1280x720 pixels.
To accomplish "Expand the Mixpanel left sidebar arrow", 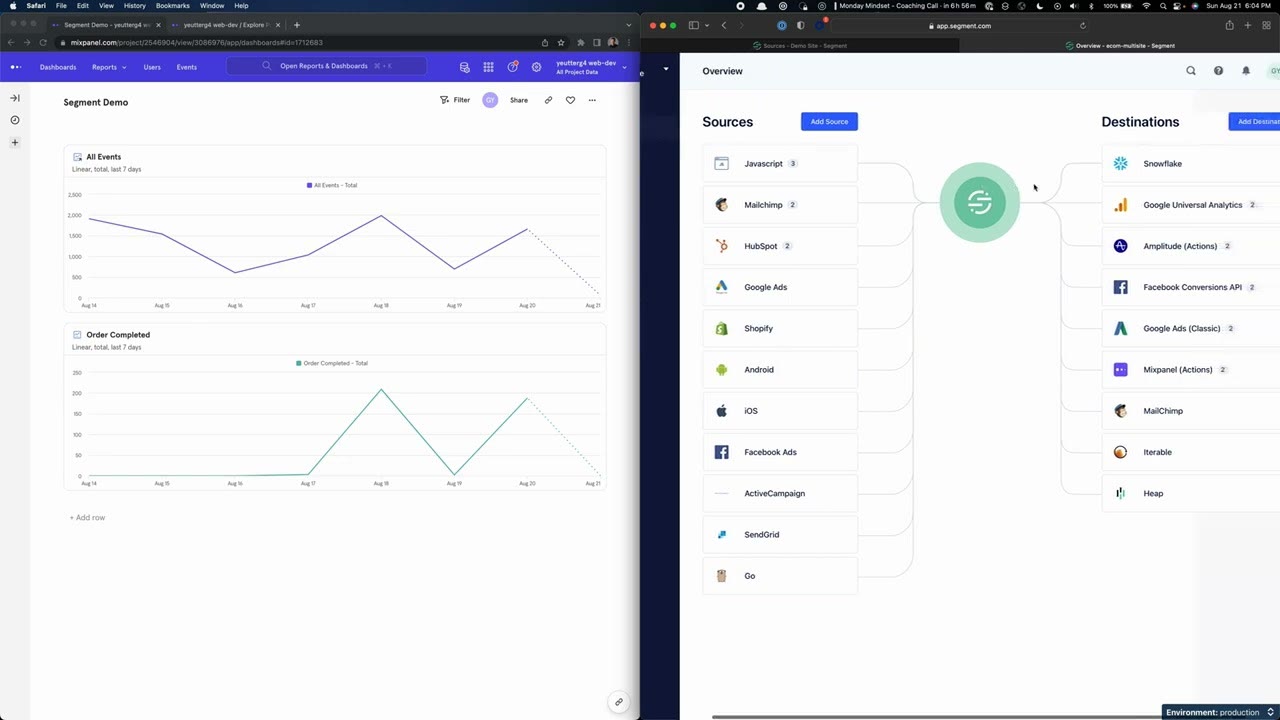I will (x=15, y=98).
